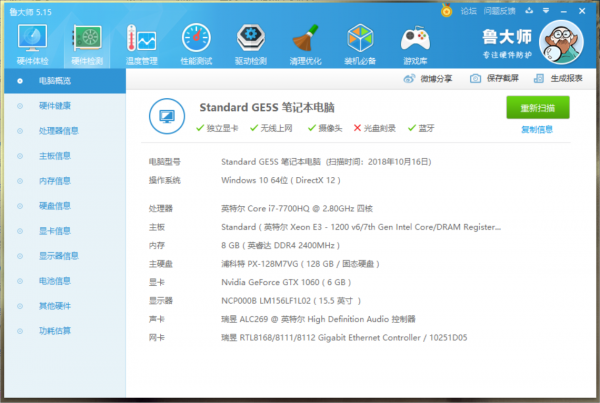Click the Standard GE5S 笔记本电脑 heading

tap(267, 108)
